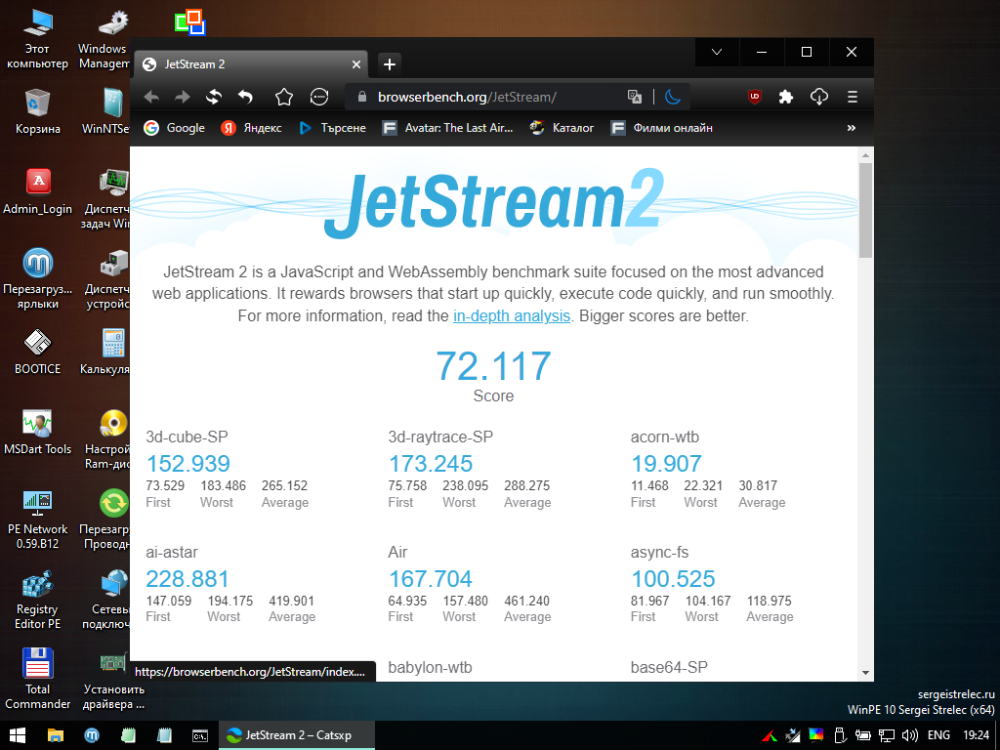The height and width of the screenshot is (750, 1000).
Task: Open Этот компьютер desktop icon
Action: (x=37, y=40)
